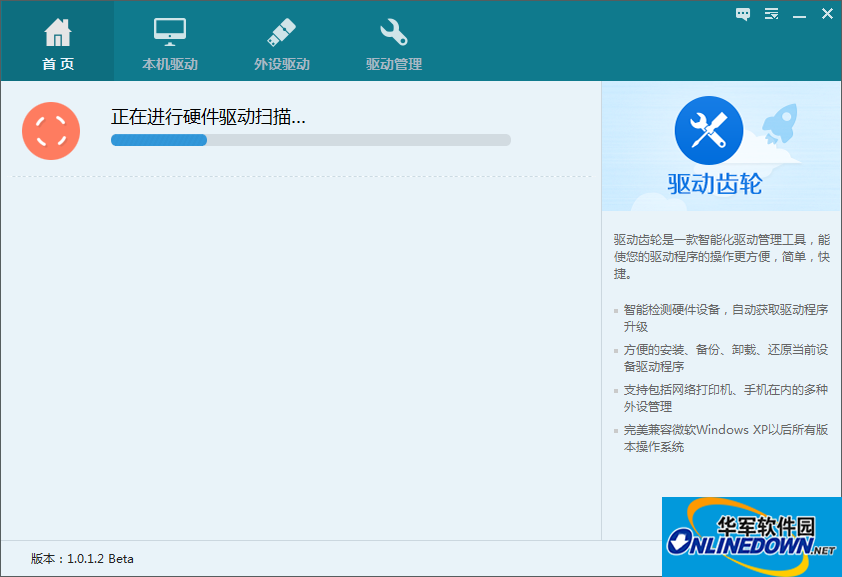
Task: Open the 驱动管理 tab
Action: [x=394, y=44]
